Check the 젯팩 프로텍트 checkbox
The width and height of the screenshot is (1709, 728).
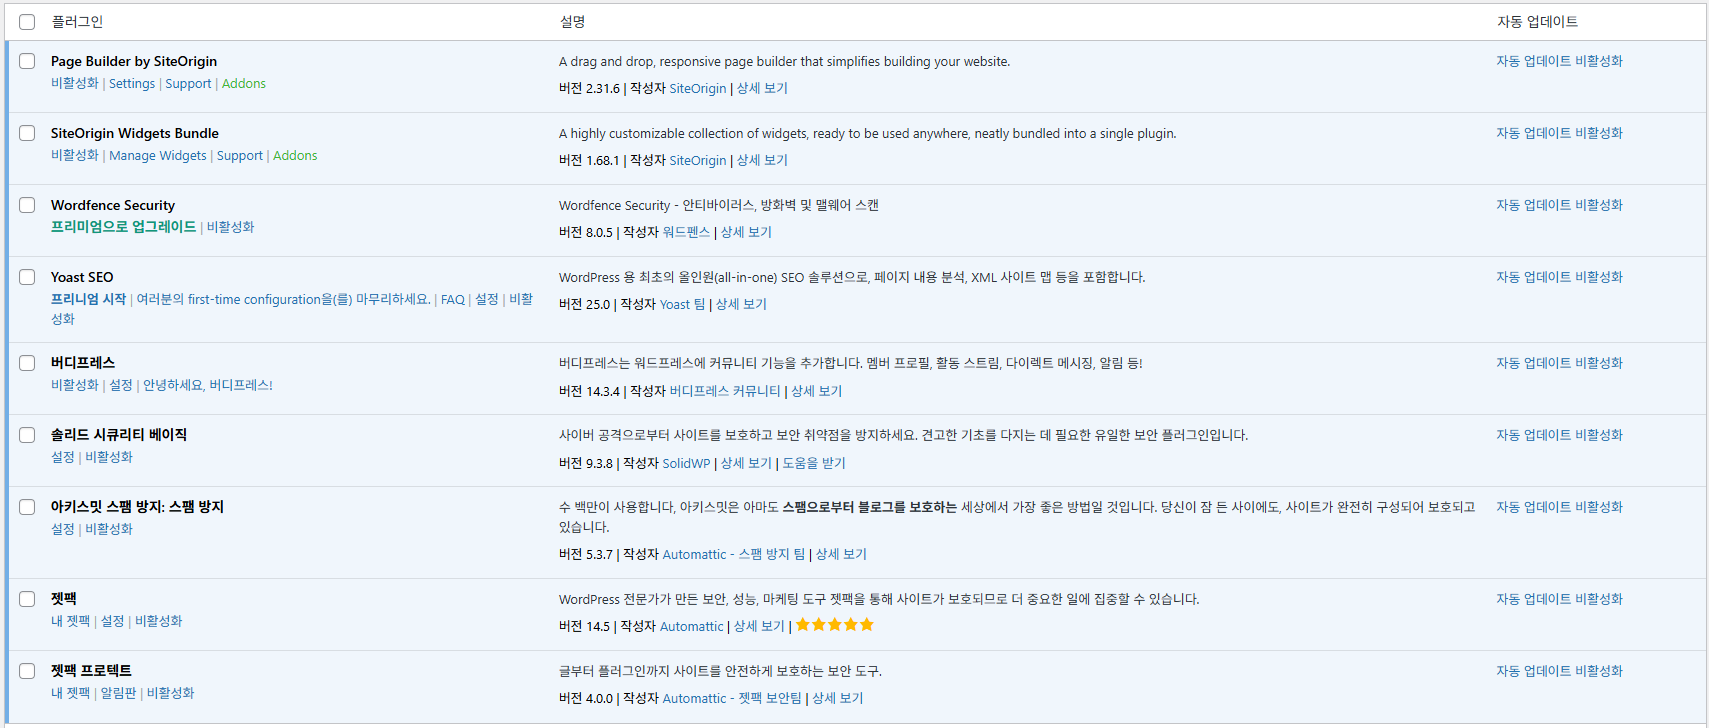click(x=27, y=671)
